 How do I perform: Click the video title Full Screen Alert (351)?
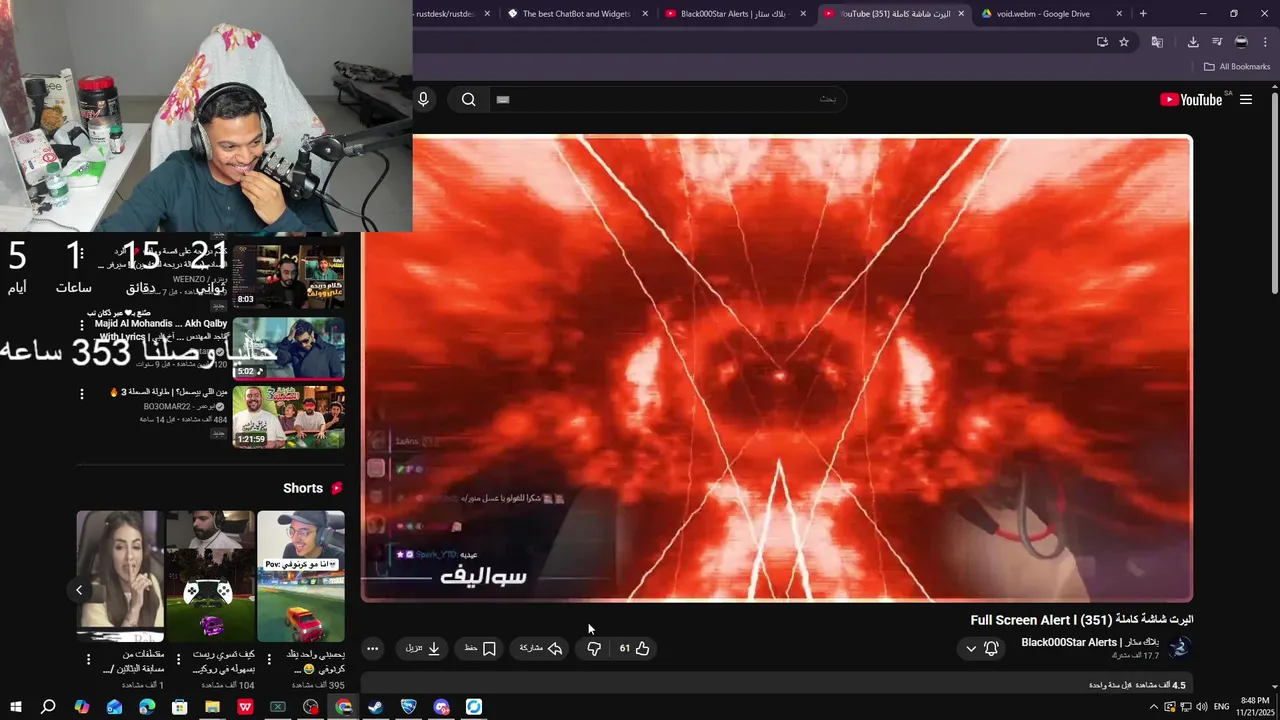click(1082, 620)
